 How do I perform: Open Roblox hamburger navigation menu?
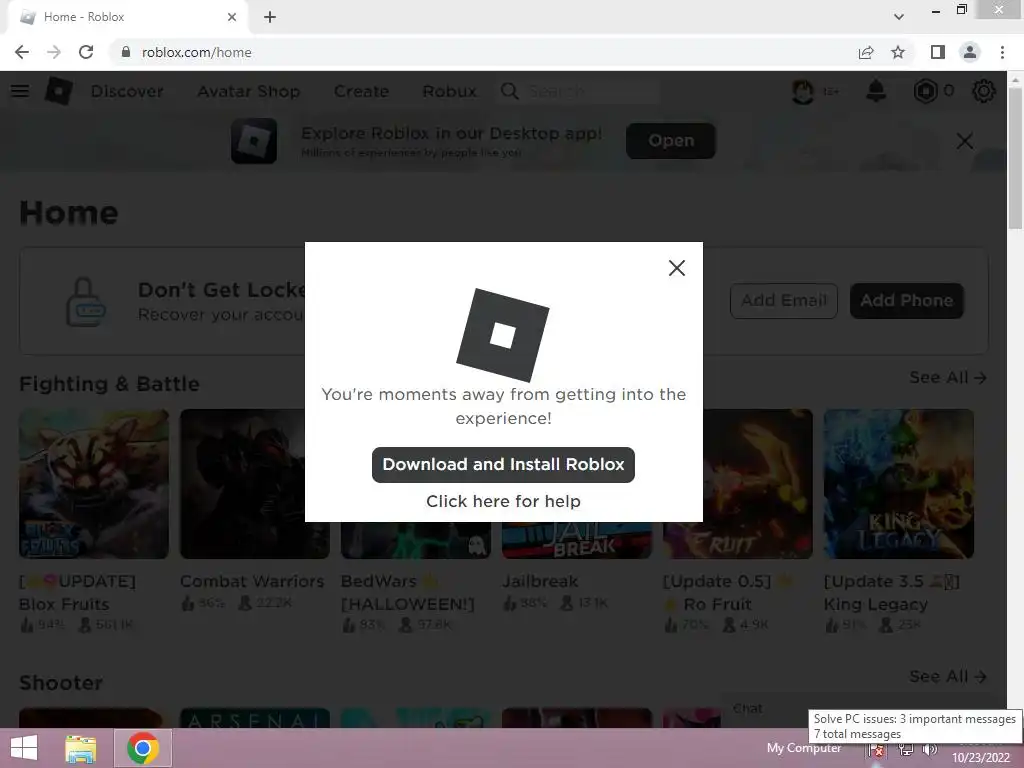point(20,91)
